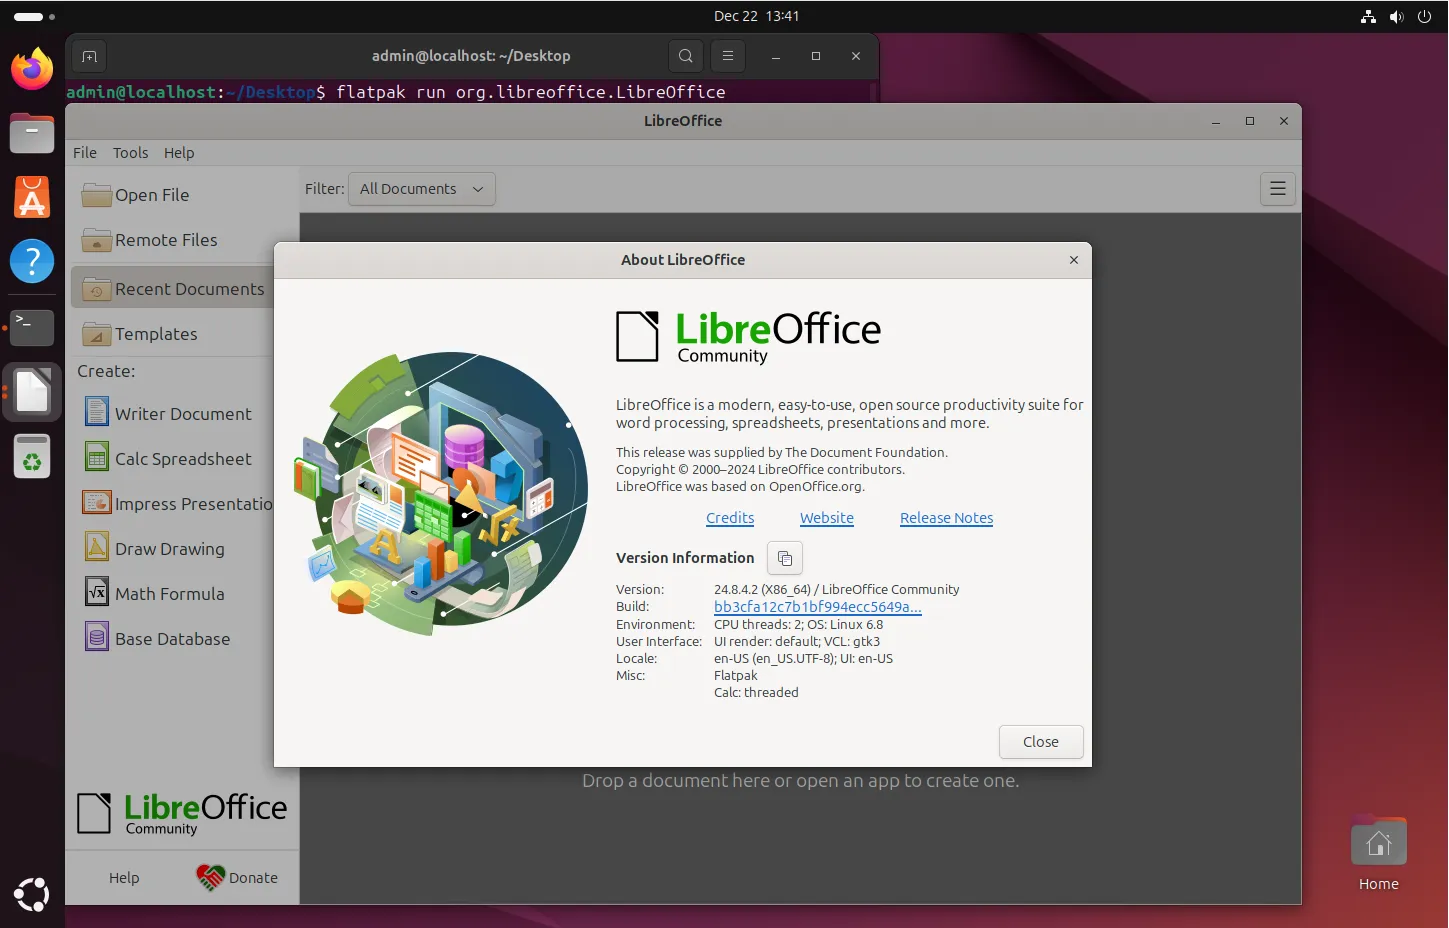The image size is (1449, 928).
Task: Create a new Calc Spreadsheet
Action: point(170,458)
